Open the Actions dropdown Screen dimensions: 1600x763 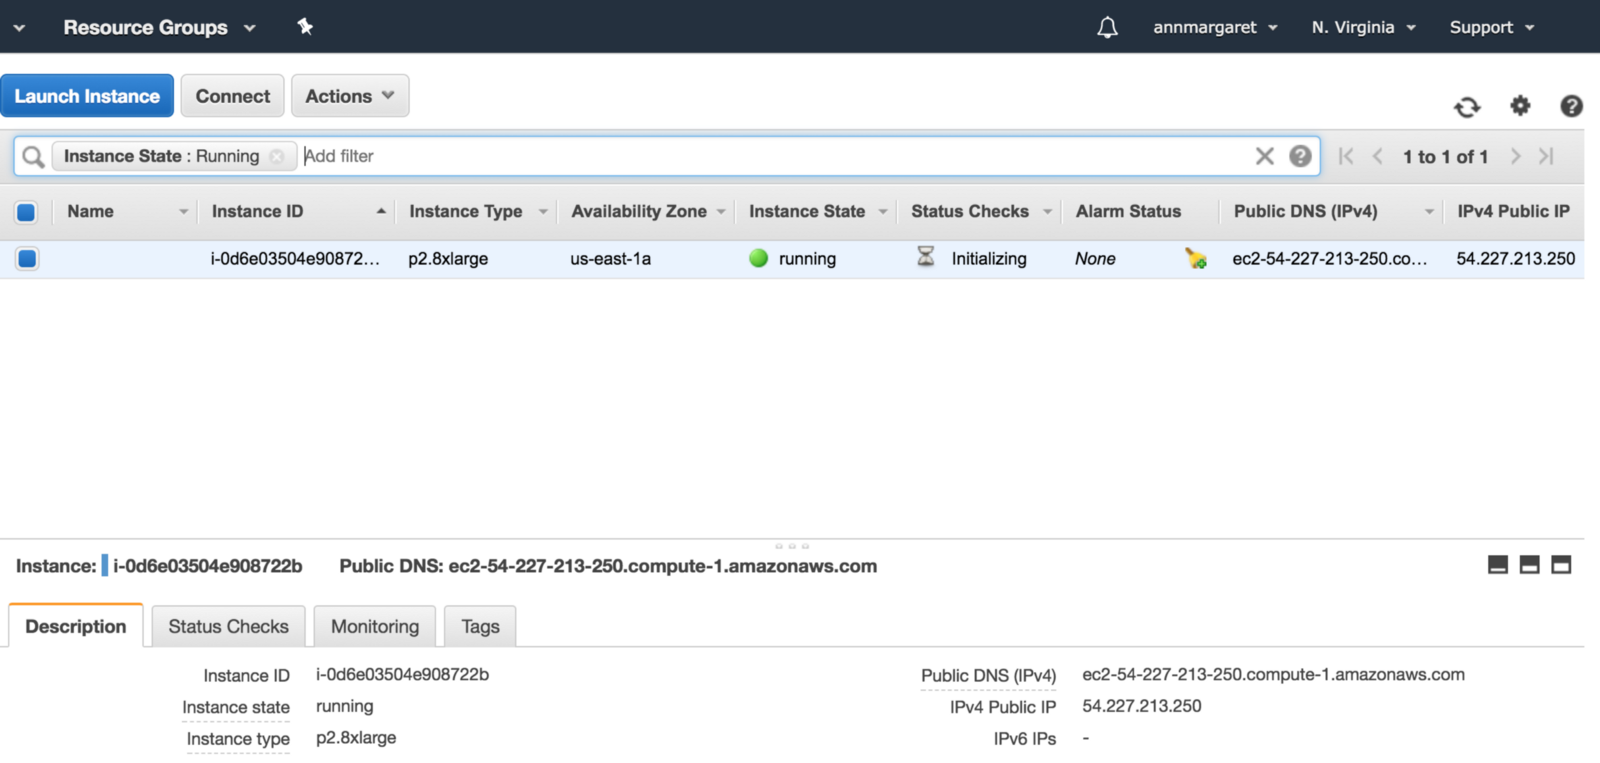click(x=350, y=96)
